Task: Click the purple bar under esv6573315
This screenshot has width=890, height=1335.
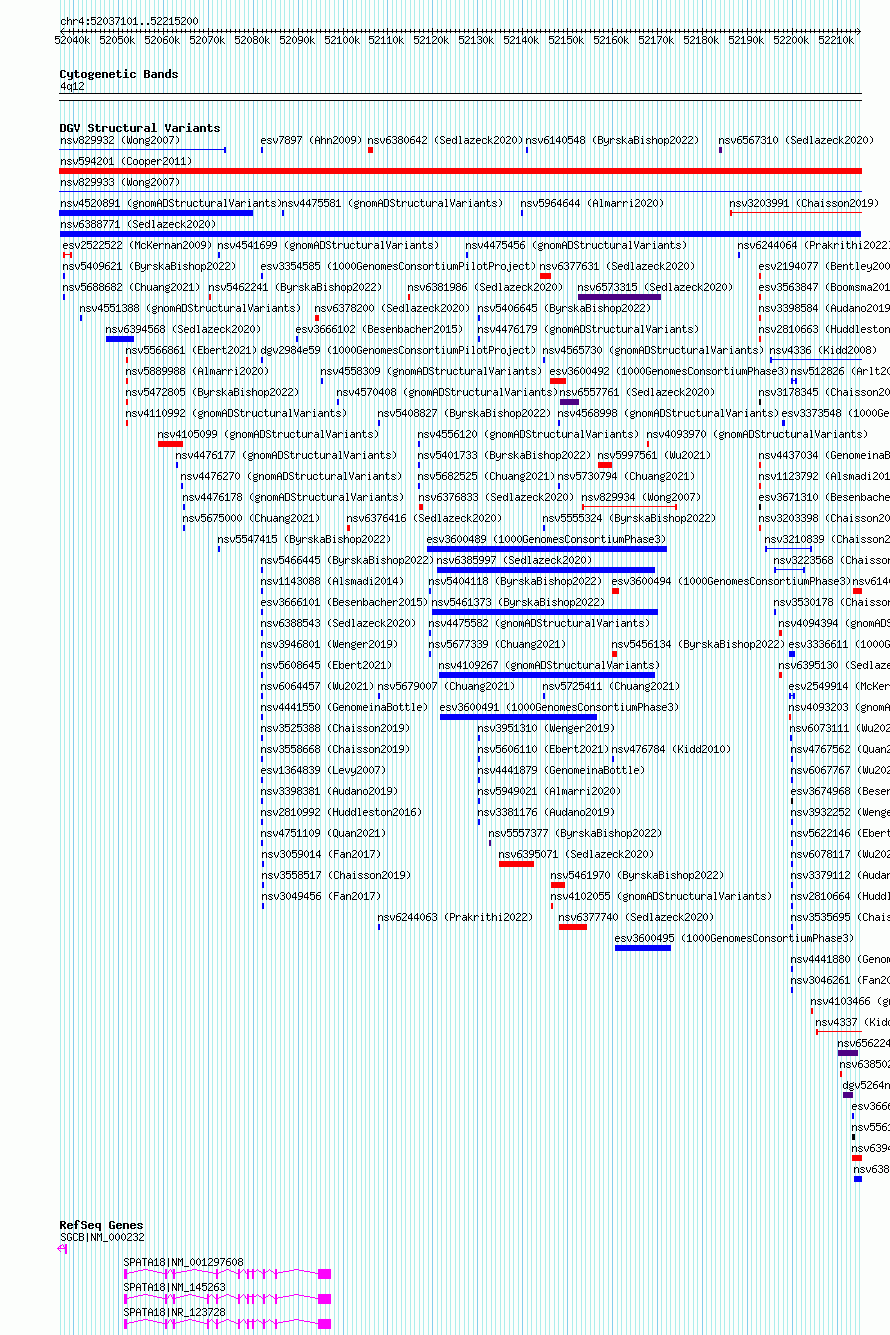Action: pos(619,297)
